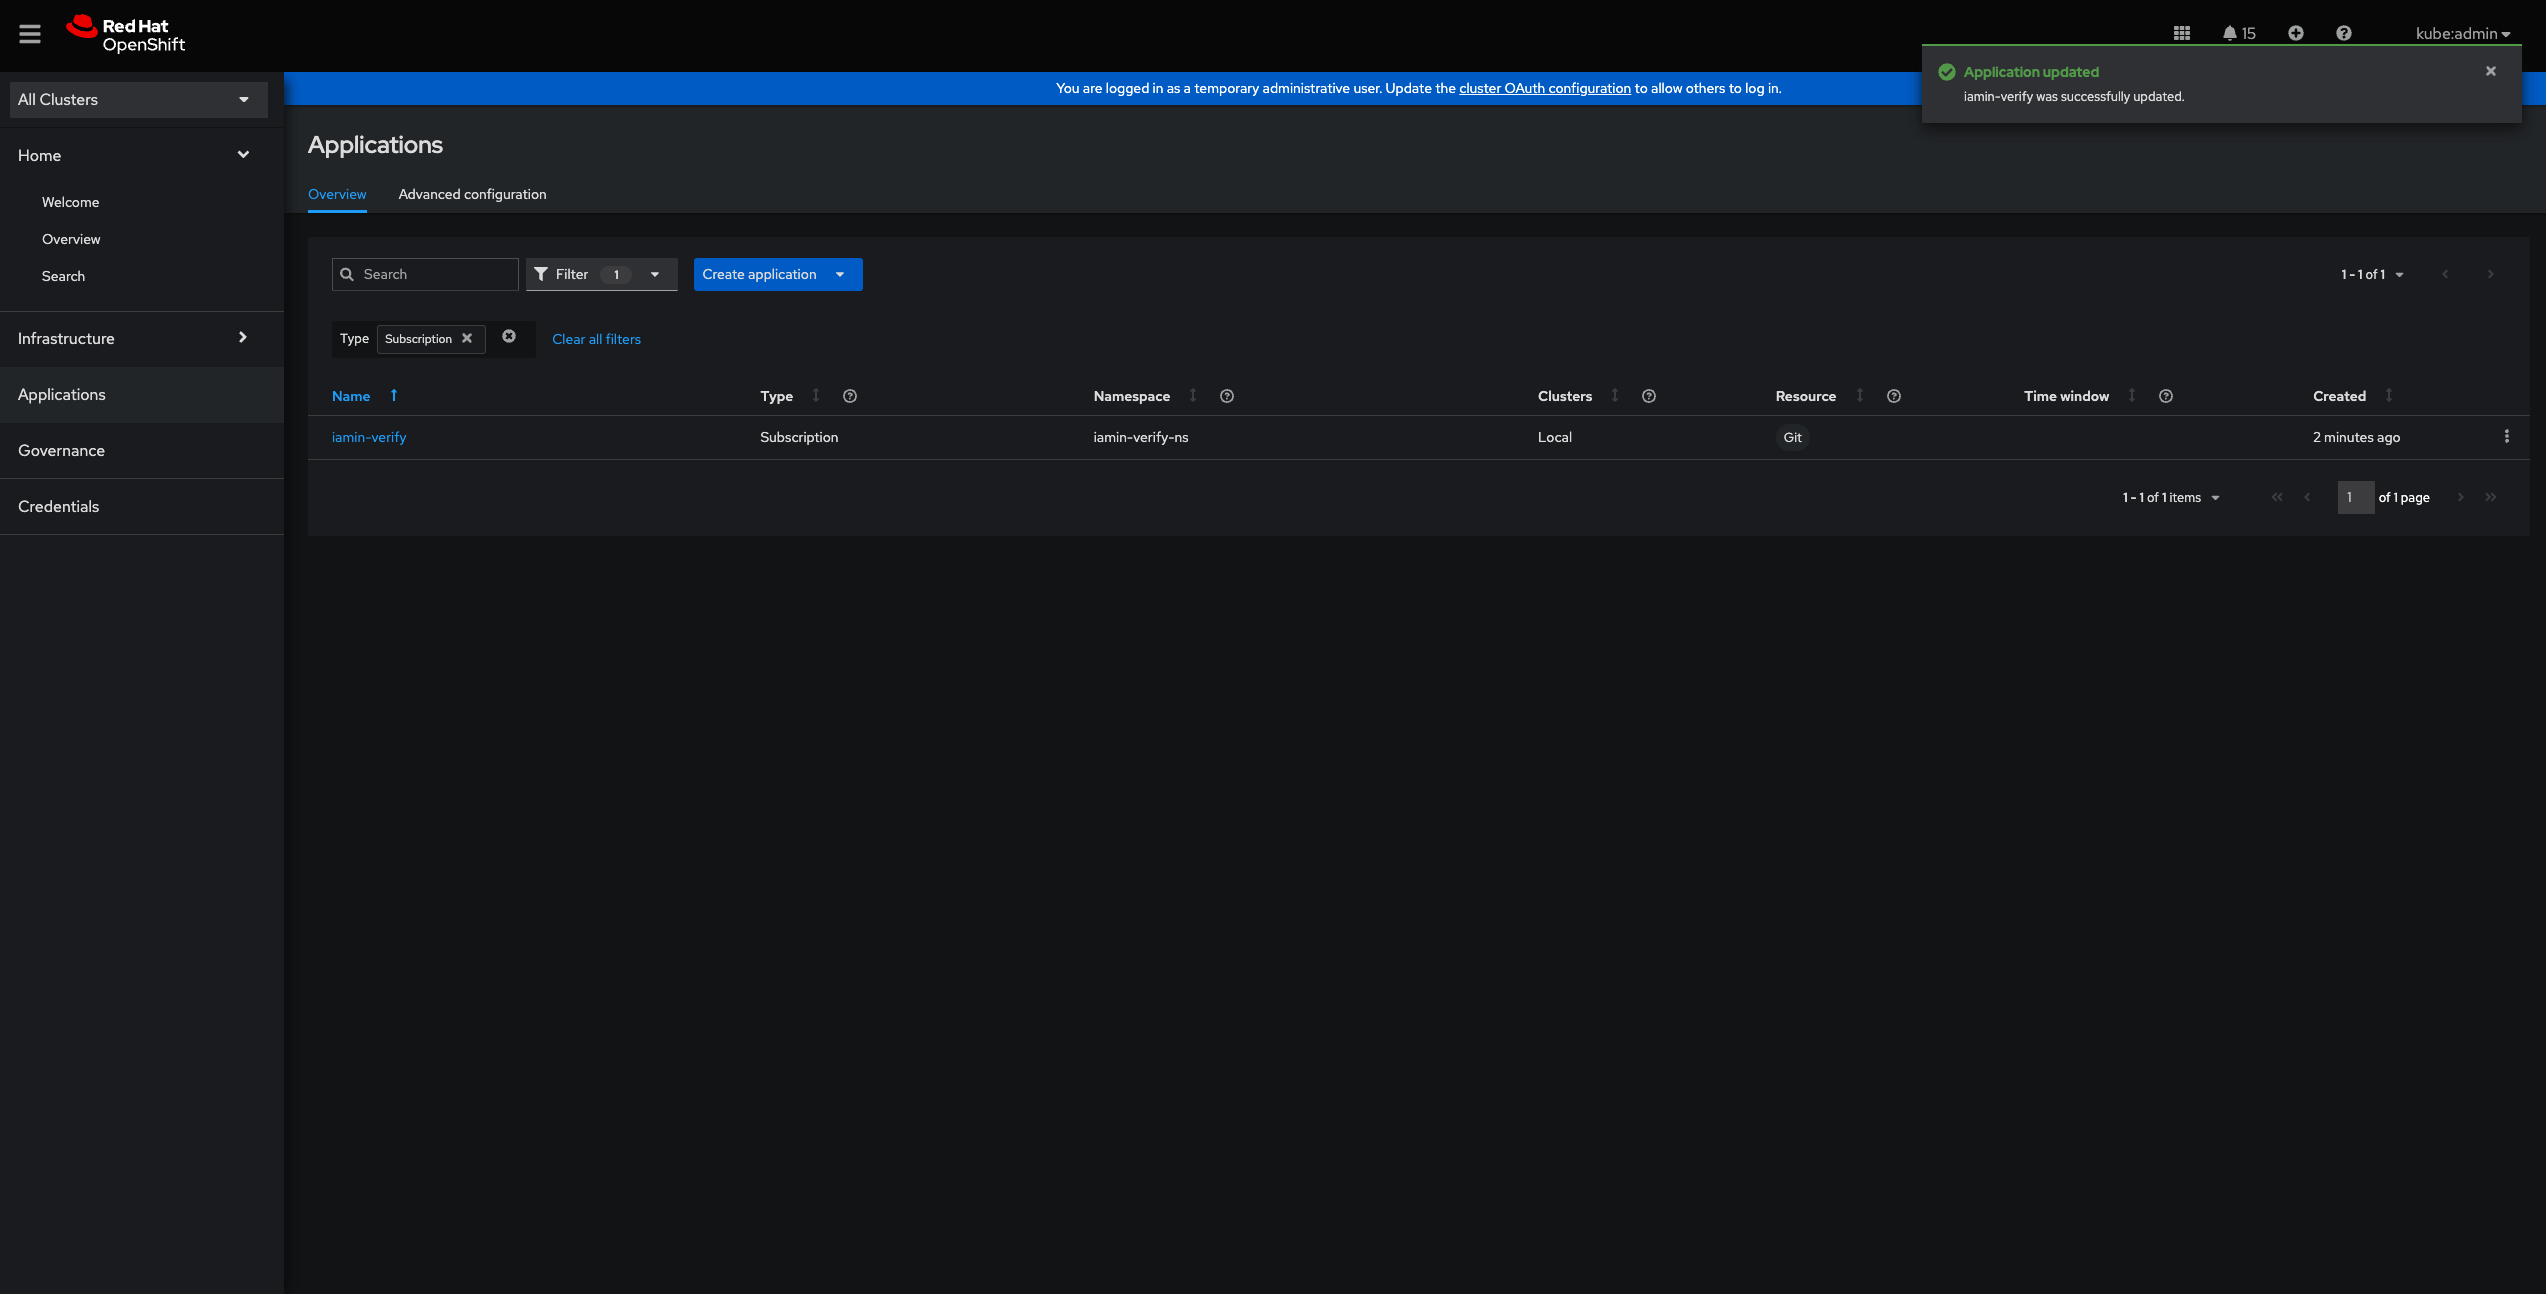Viewport: 2546px width, 1294px height.
Task: Remove the Subscription filter chip
Action: [x=467, y=339]
